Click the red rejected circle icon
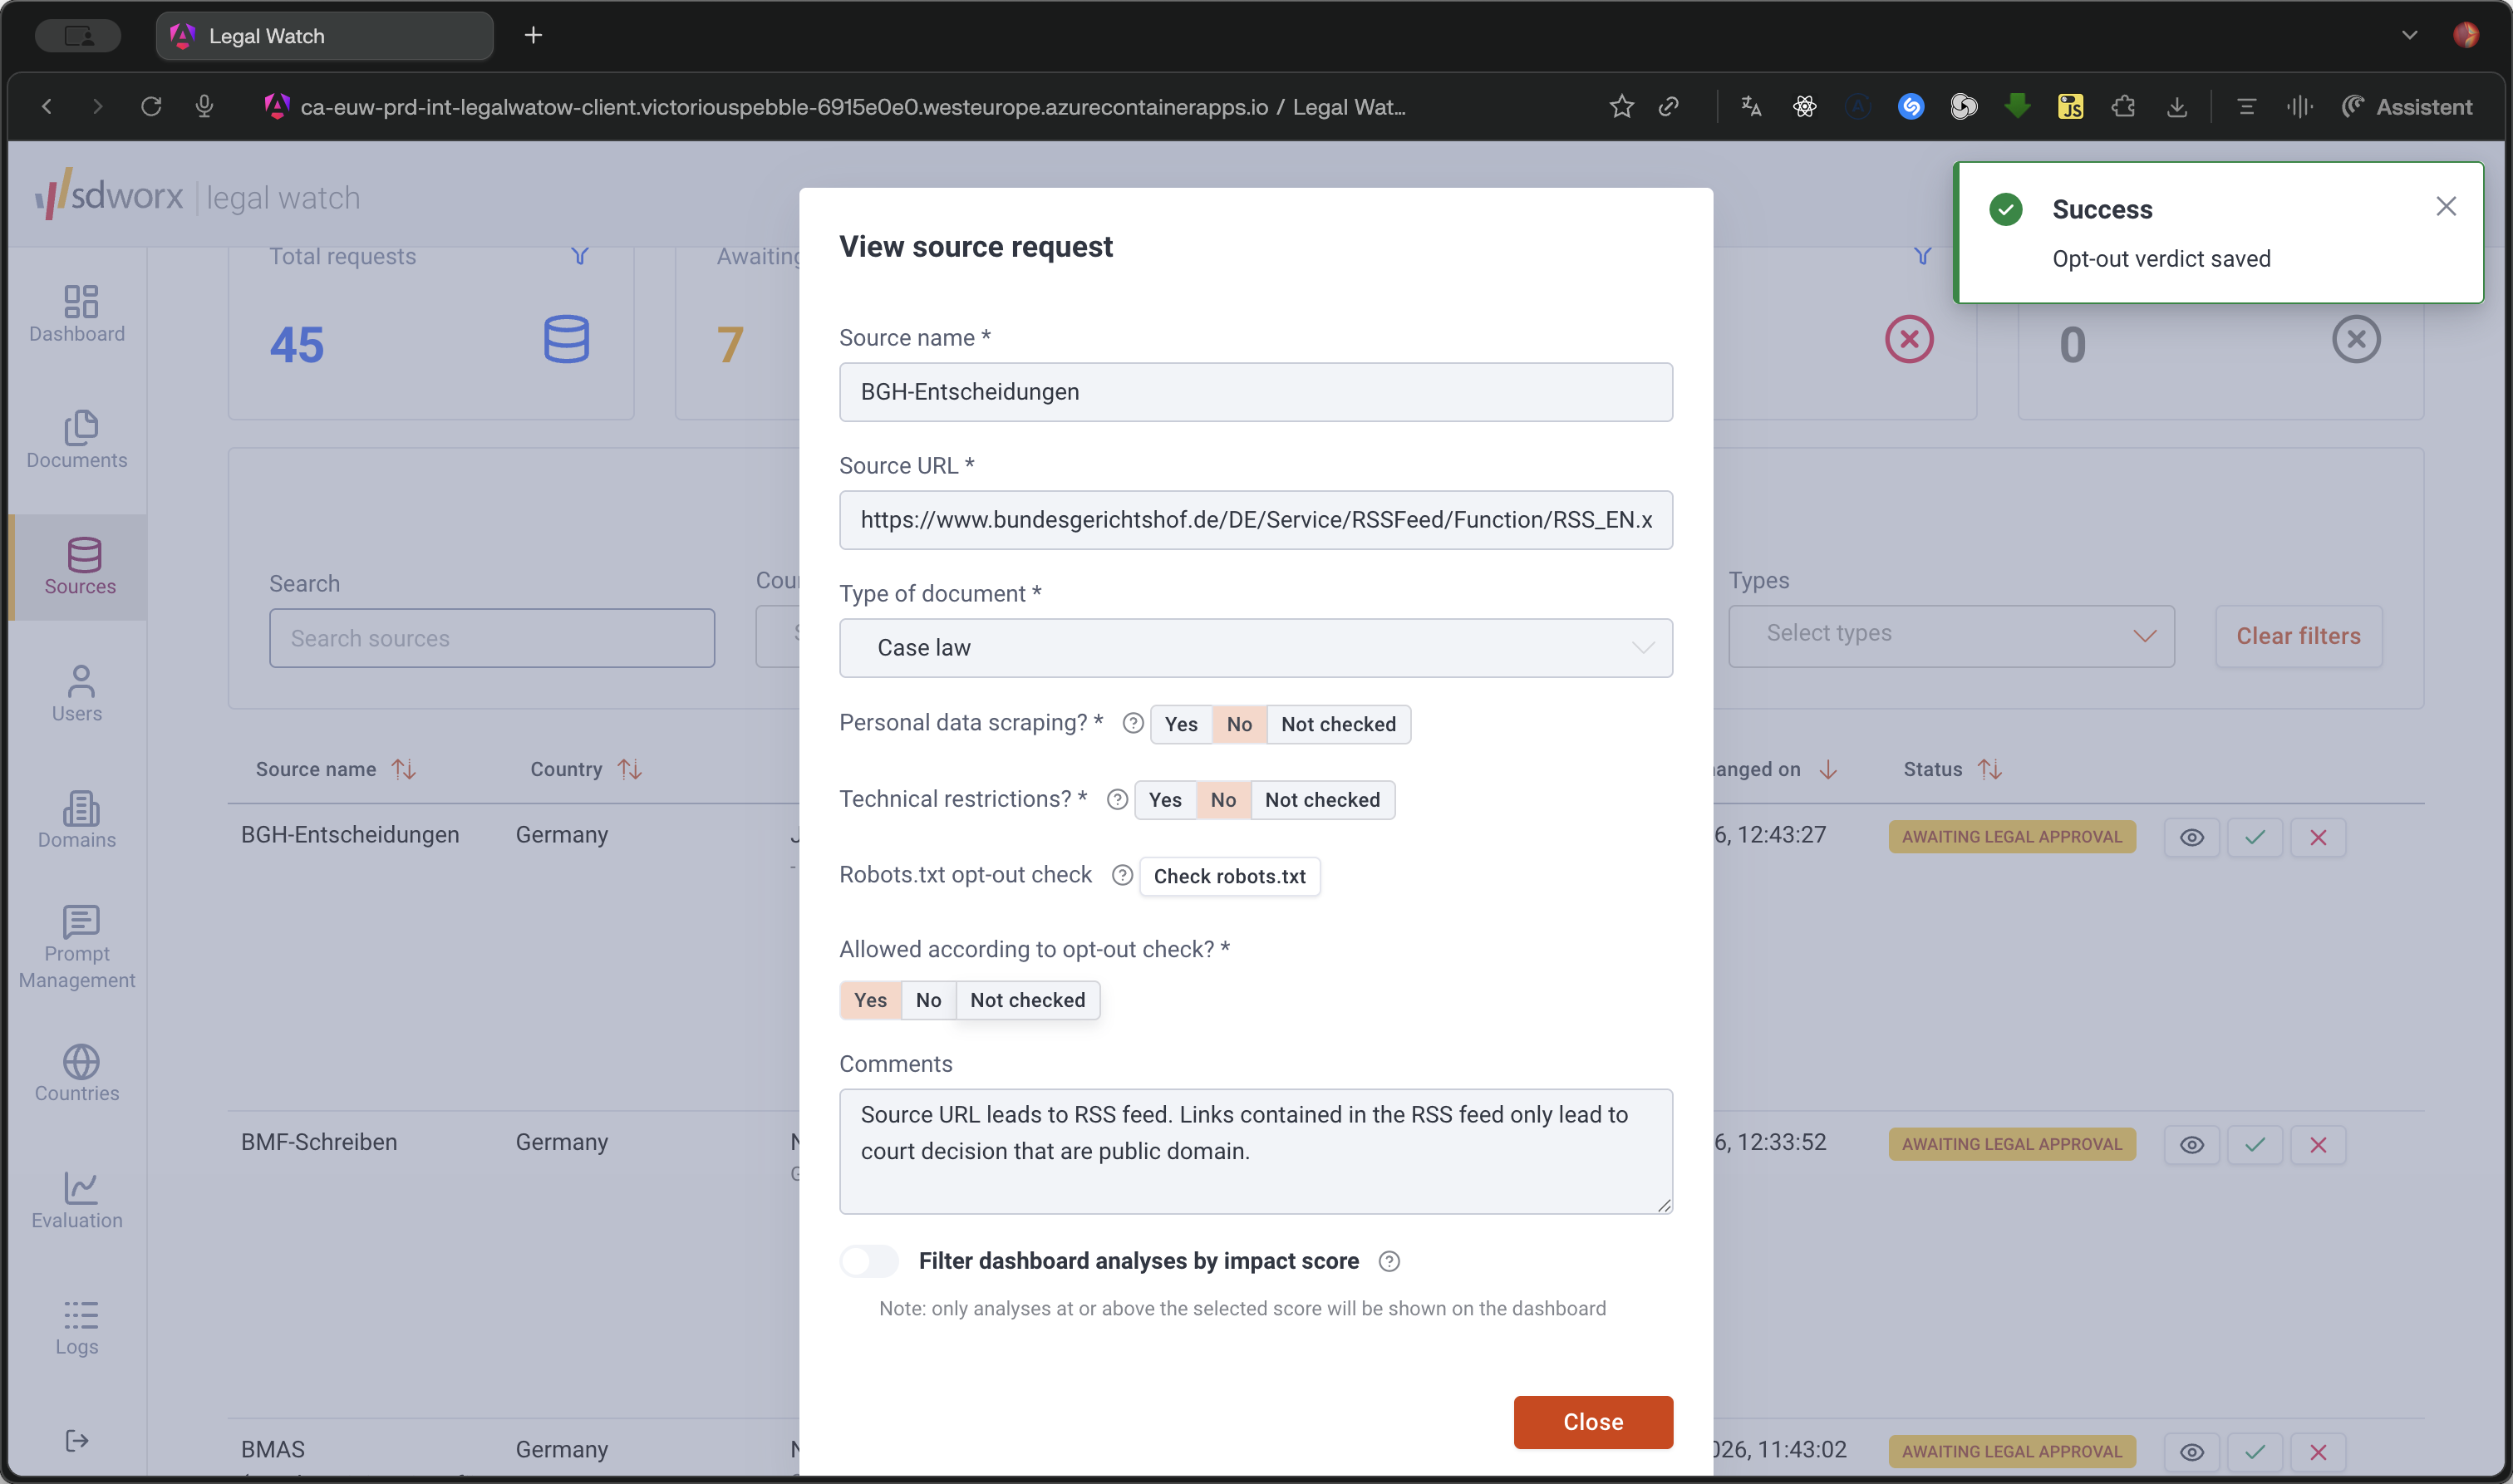The width and height of the screenshot is (2513, 1484). click(1908, 339)
